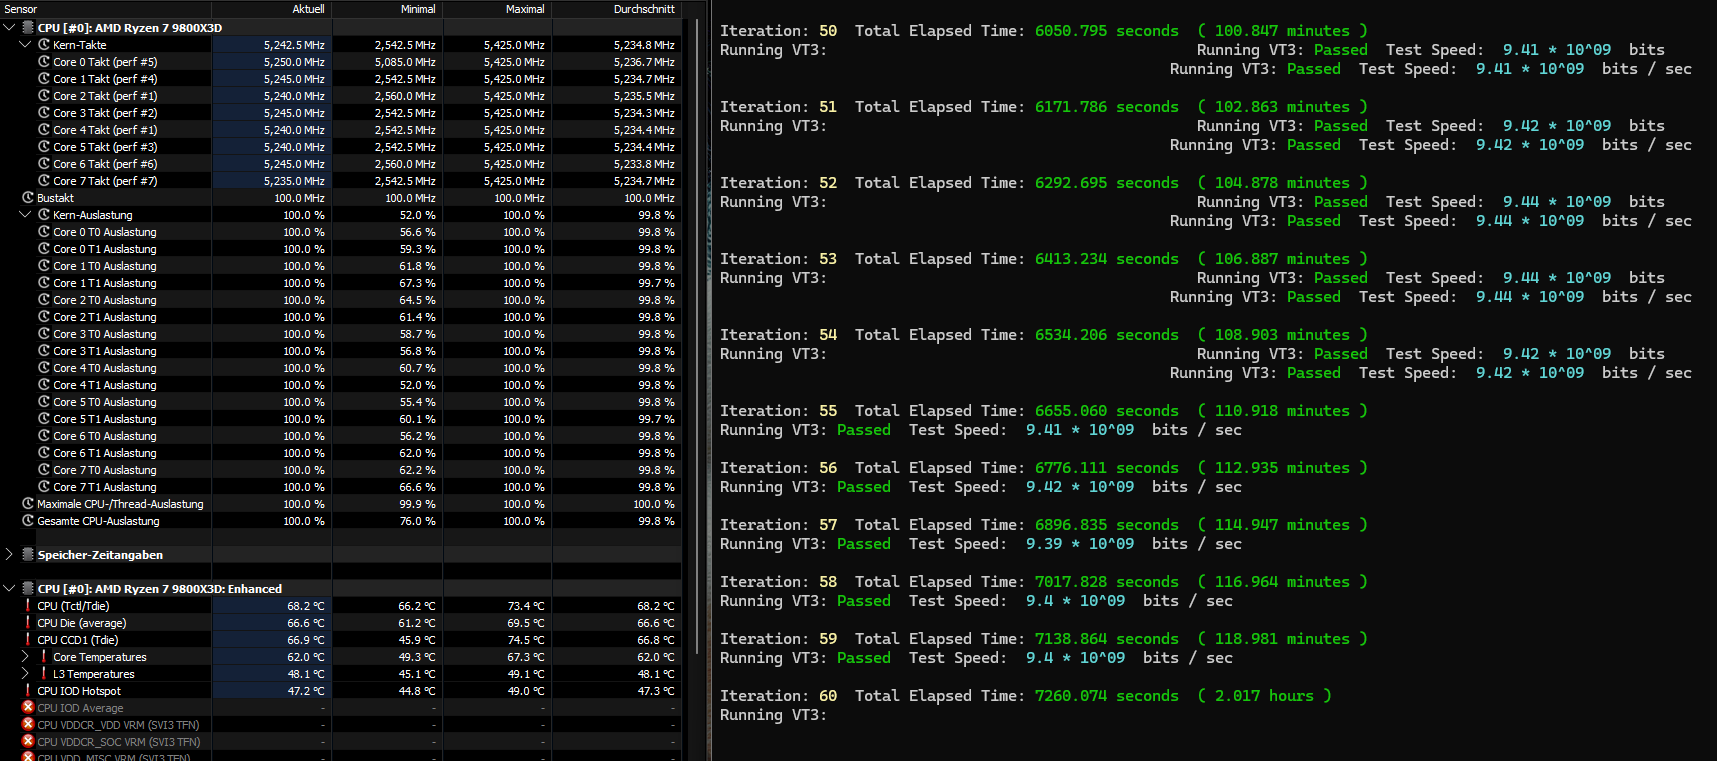
Task: Select the usage icon beside Kern-Auslastung
Action: [44, 215]
